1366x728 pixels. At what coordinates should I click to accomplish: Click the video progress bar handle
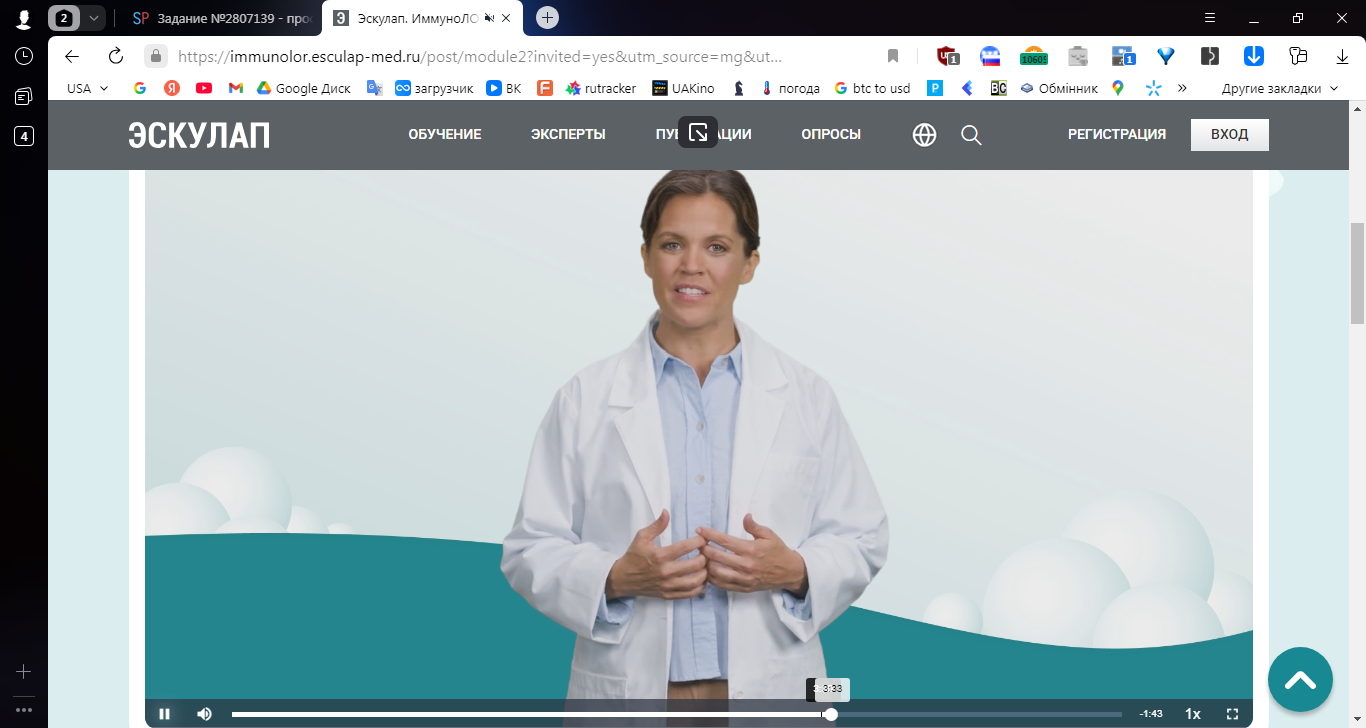coord(831,714)
